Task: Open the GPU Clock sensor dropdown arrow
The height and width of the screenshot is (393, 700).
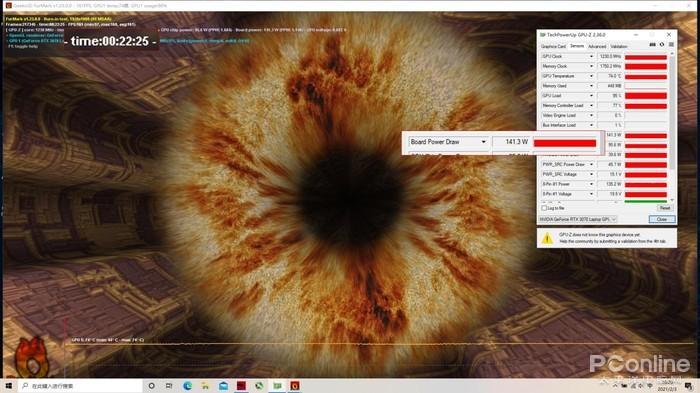Action: pyautogui.click(x=591, y=57)
